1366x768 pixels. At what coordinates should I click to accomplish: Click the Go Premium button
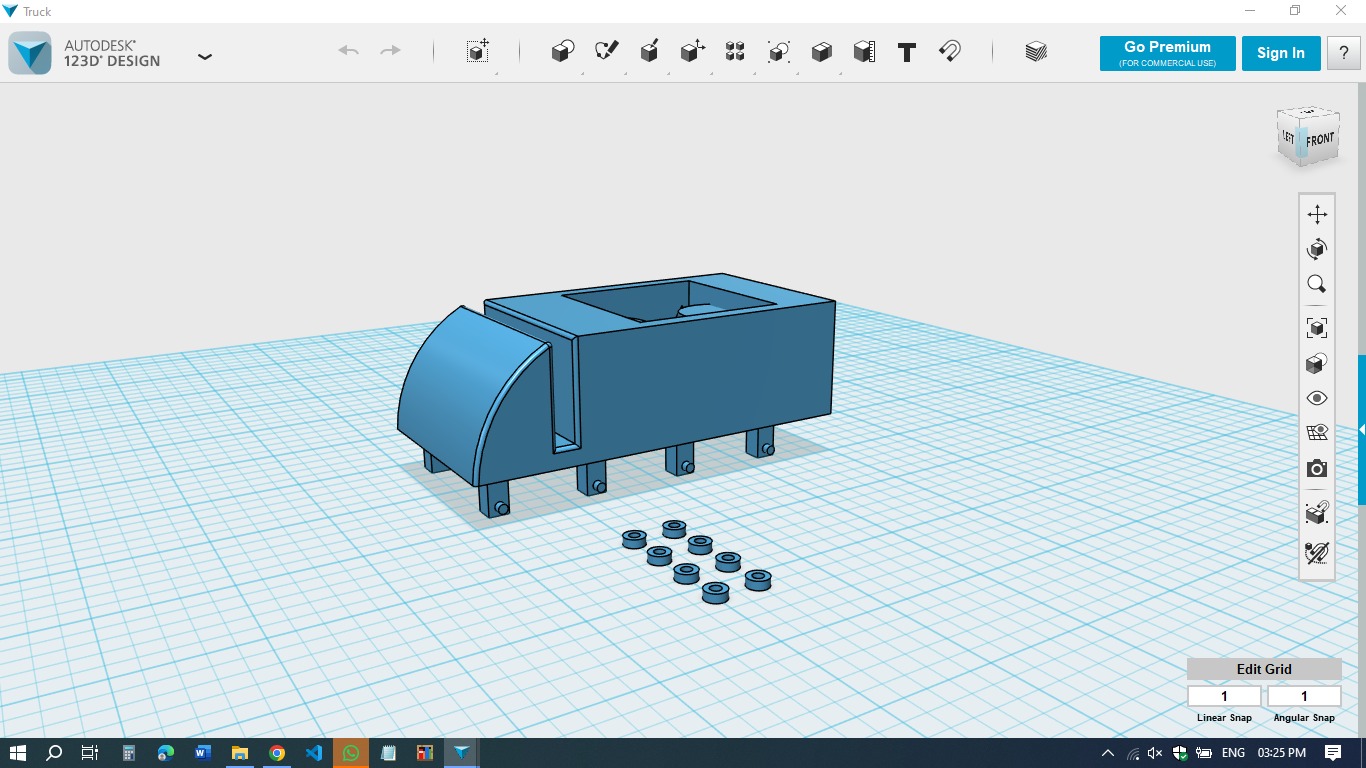click(x=1167, y=53)
